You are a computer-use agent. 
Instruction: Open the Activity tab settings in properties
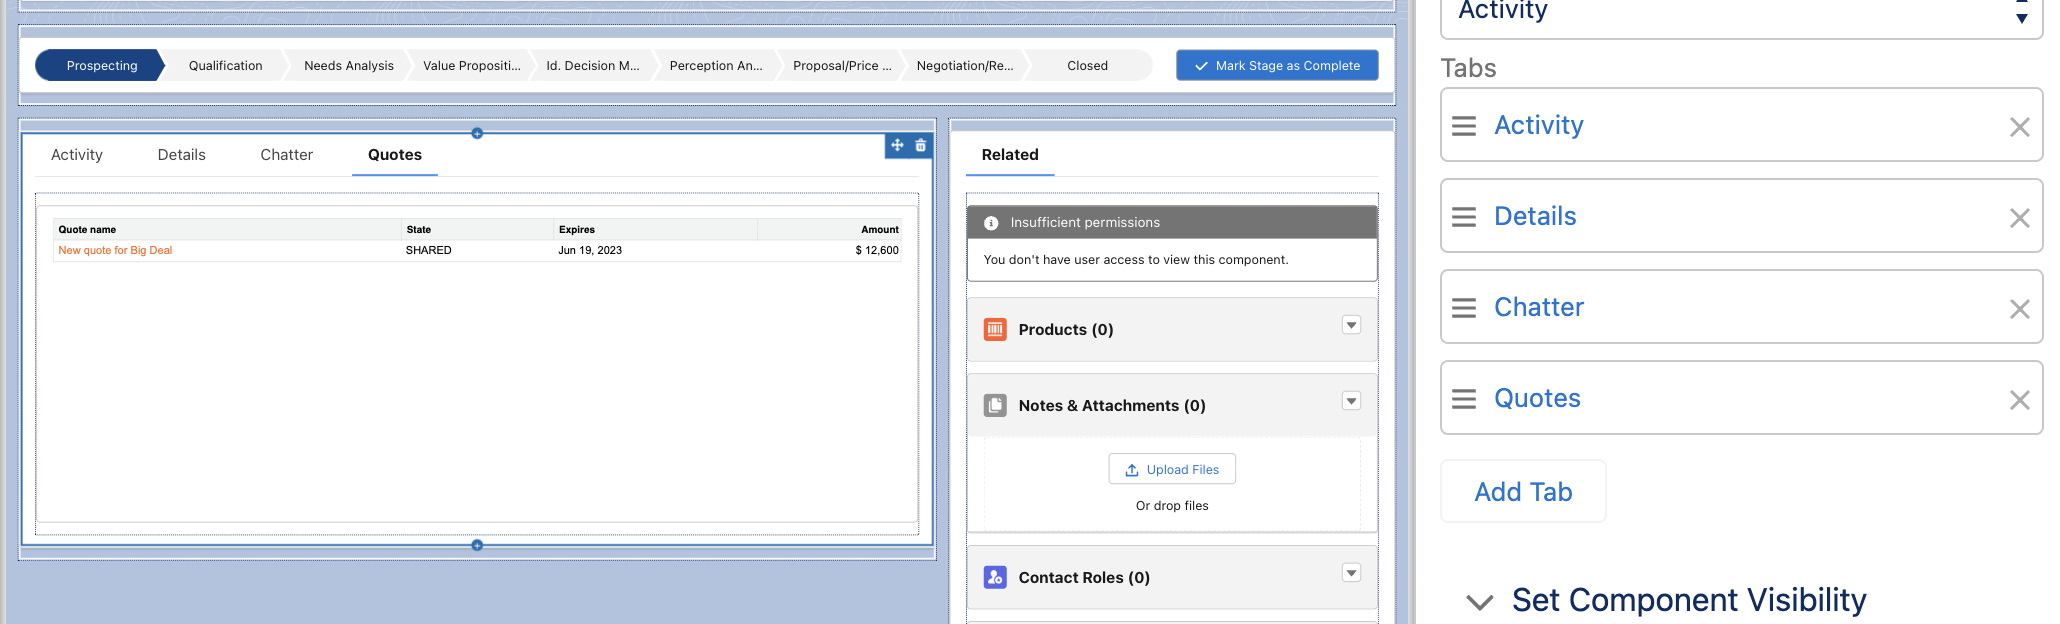[x=1539, y=125]
